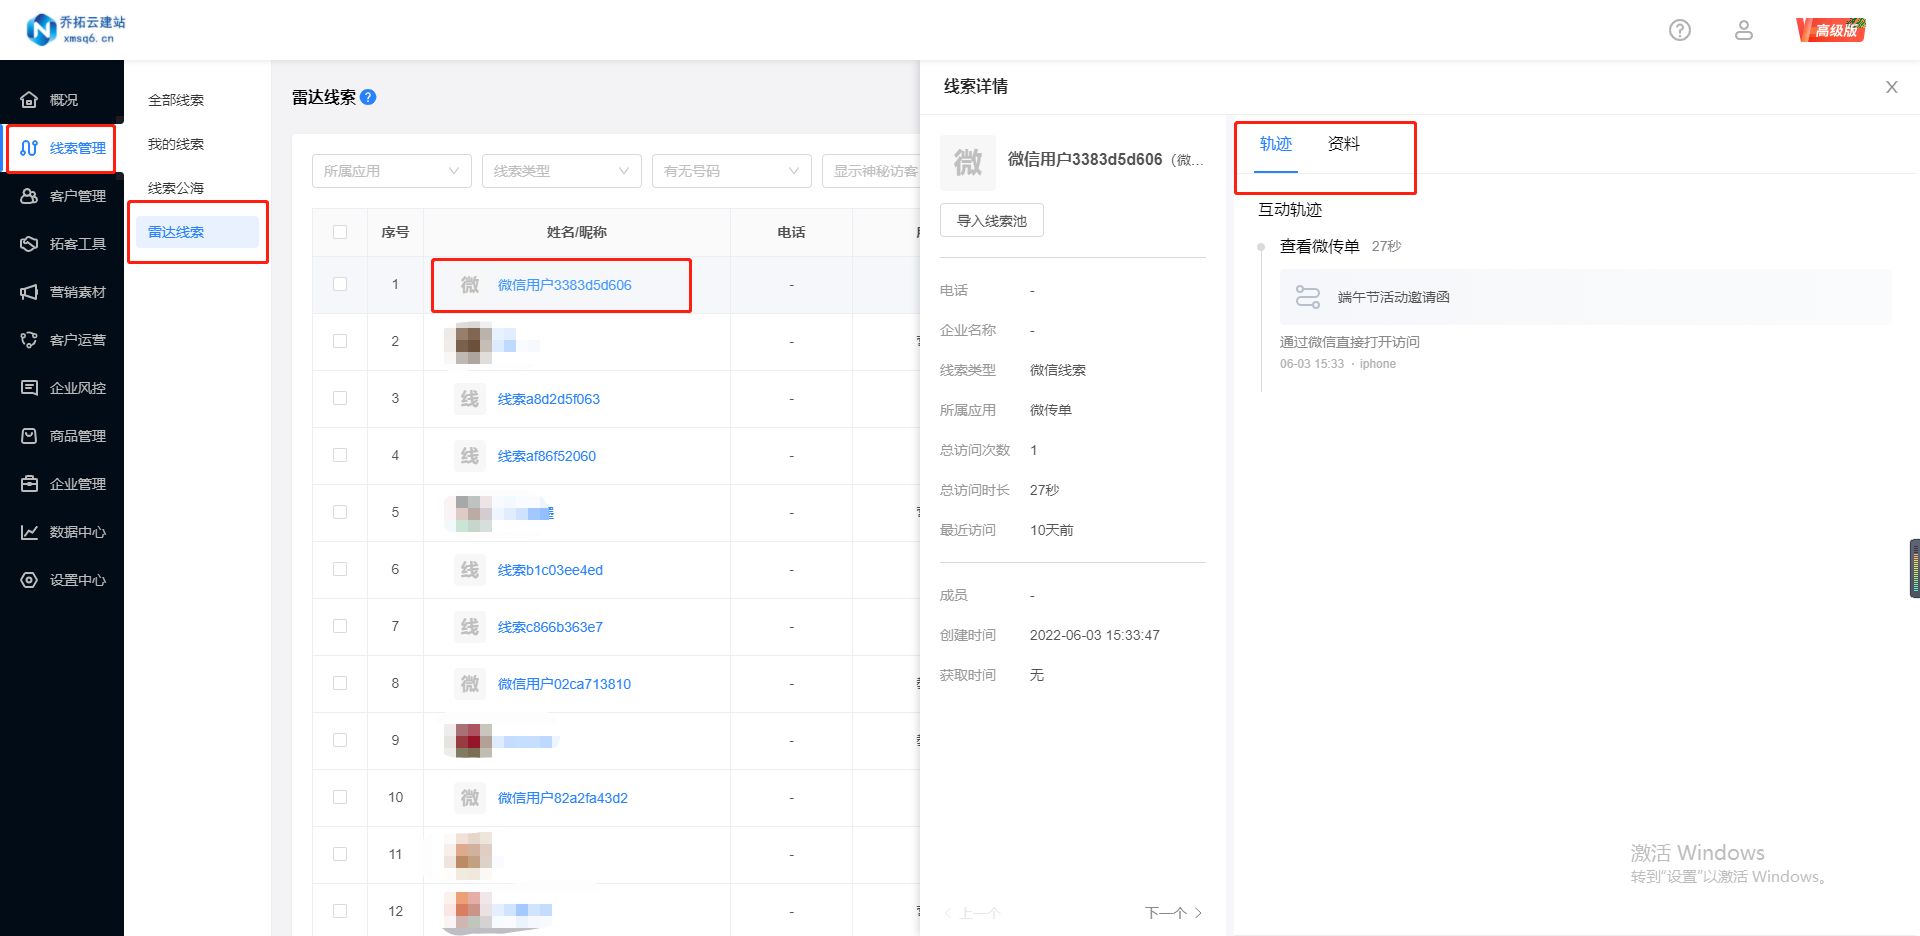
Task: Switch to the 轨迹 tab
Action: click(1276, 144)
